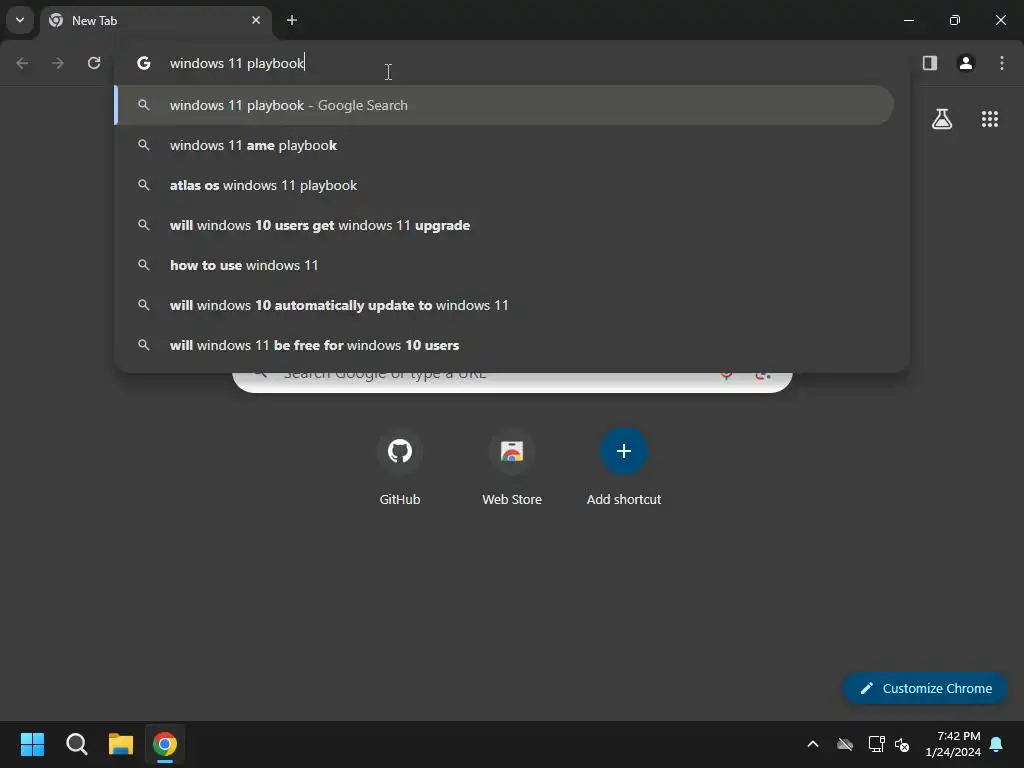Screen dimensions: 1024x768
Task: Click the Chrome taskbar icon
Action: pos(165,744)
